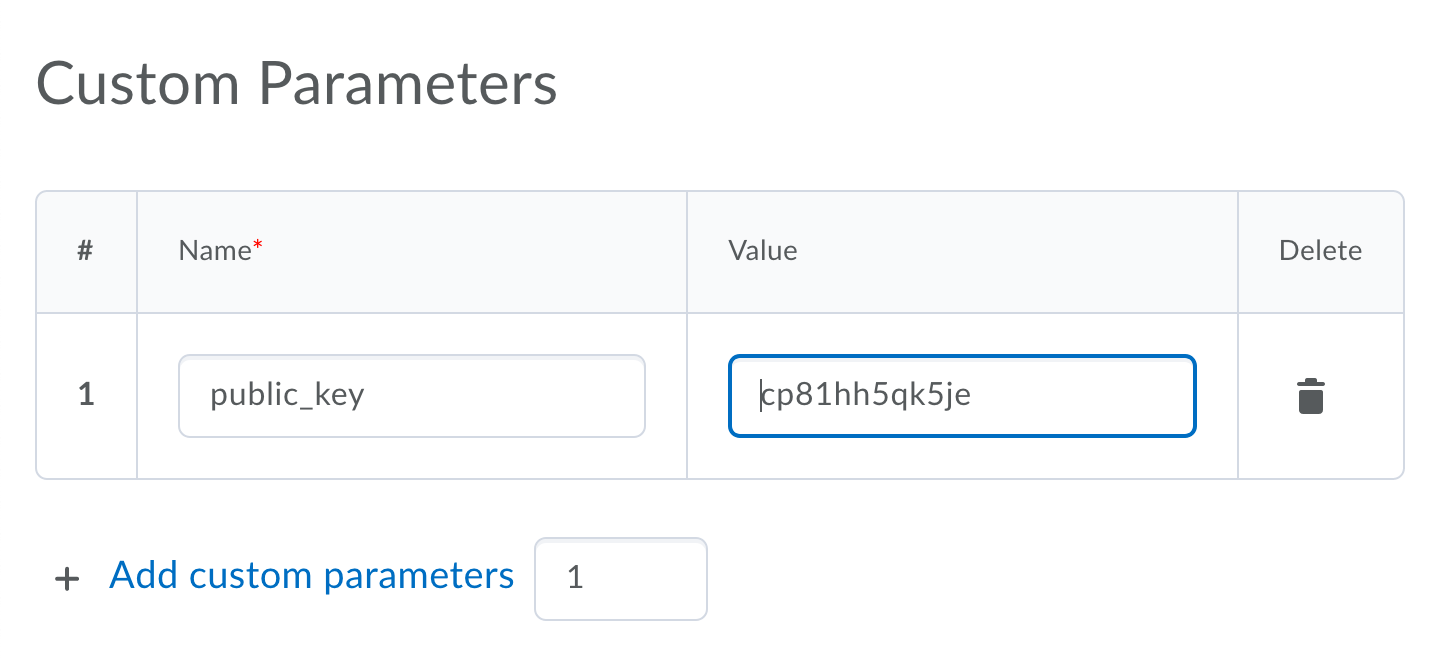1438x660 pixels.
Task: Click the Delete column header label
Action: 1320,250
